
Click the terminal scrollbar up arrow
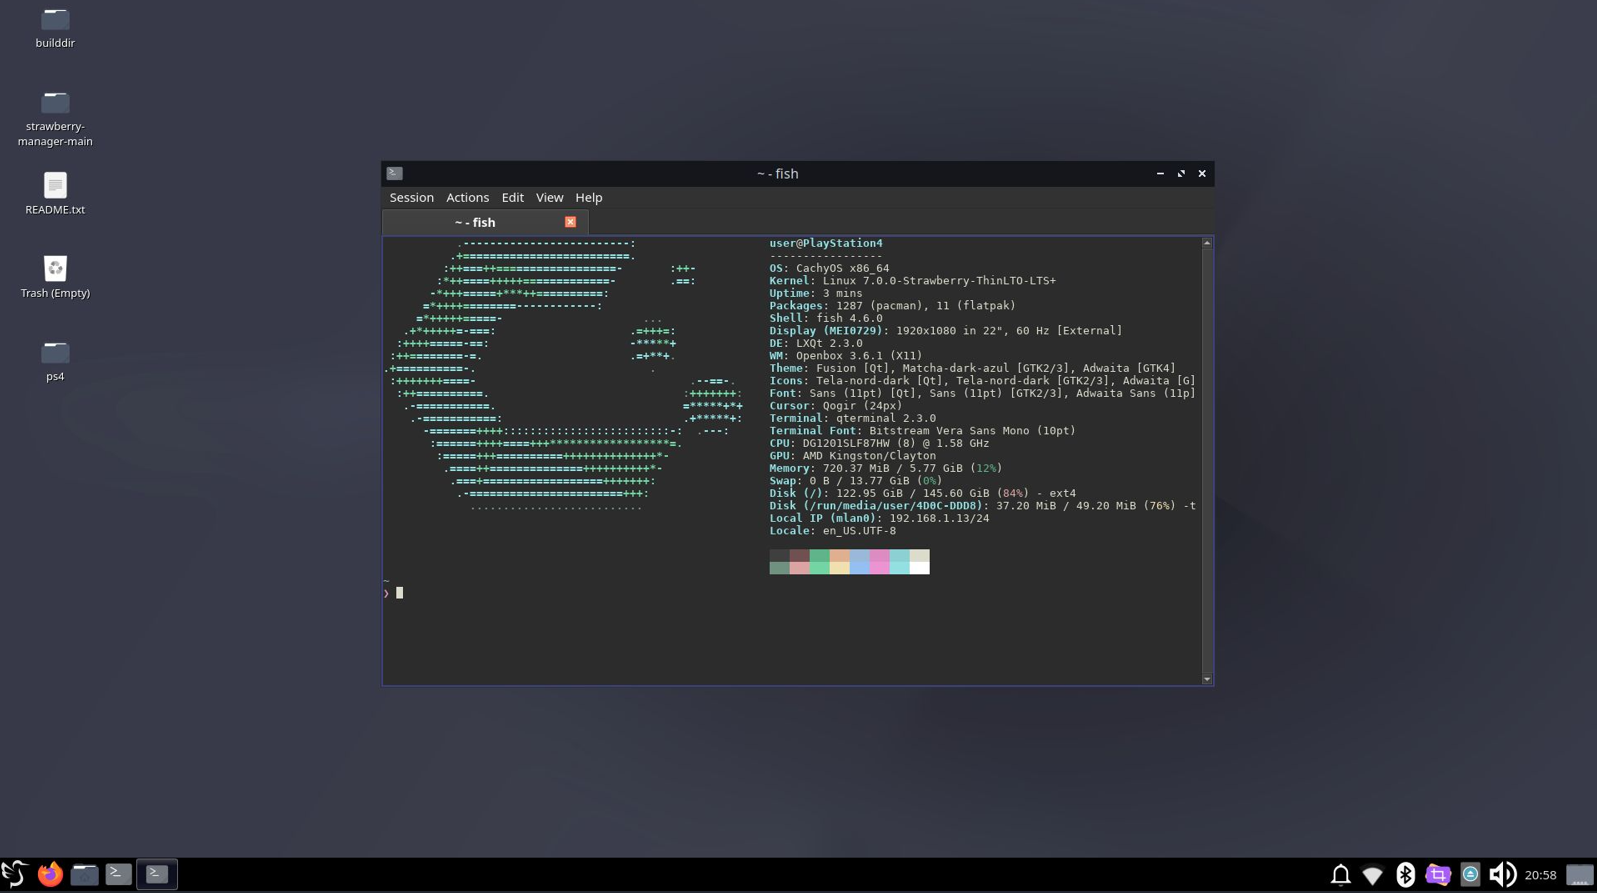1207,243
